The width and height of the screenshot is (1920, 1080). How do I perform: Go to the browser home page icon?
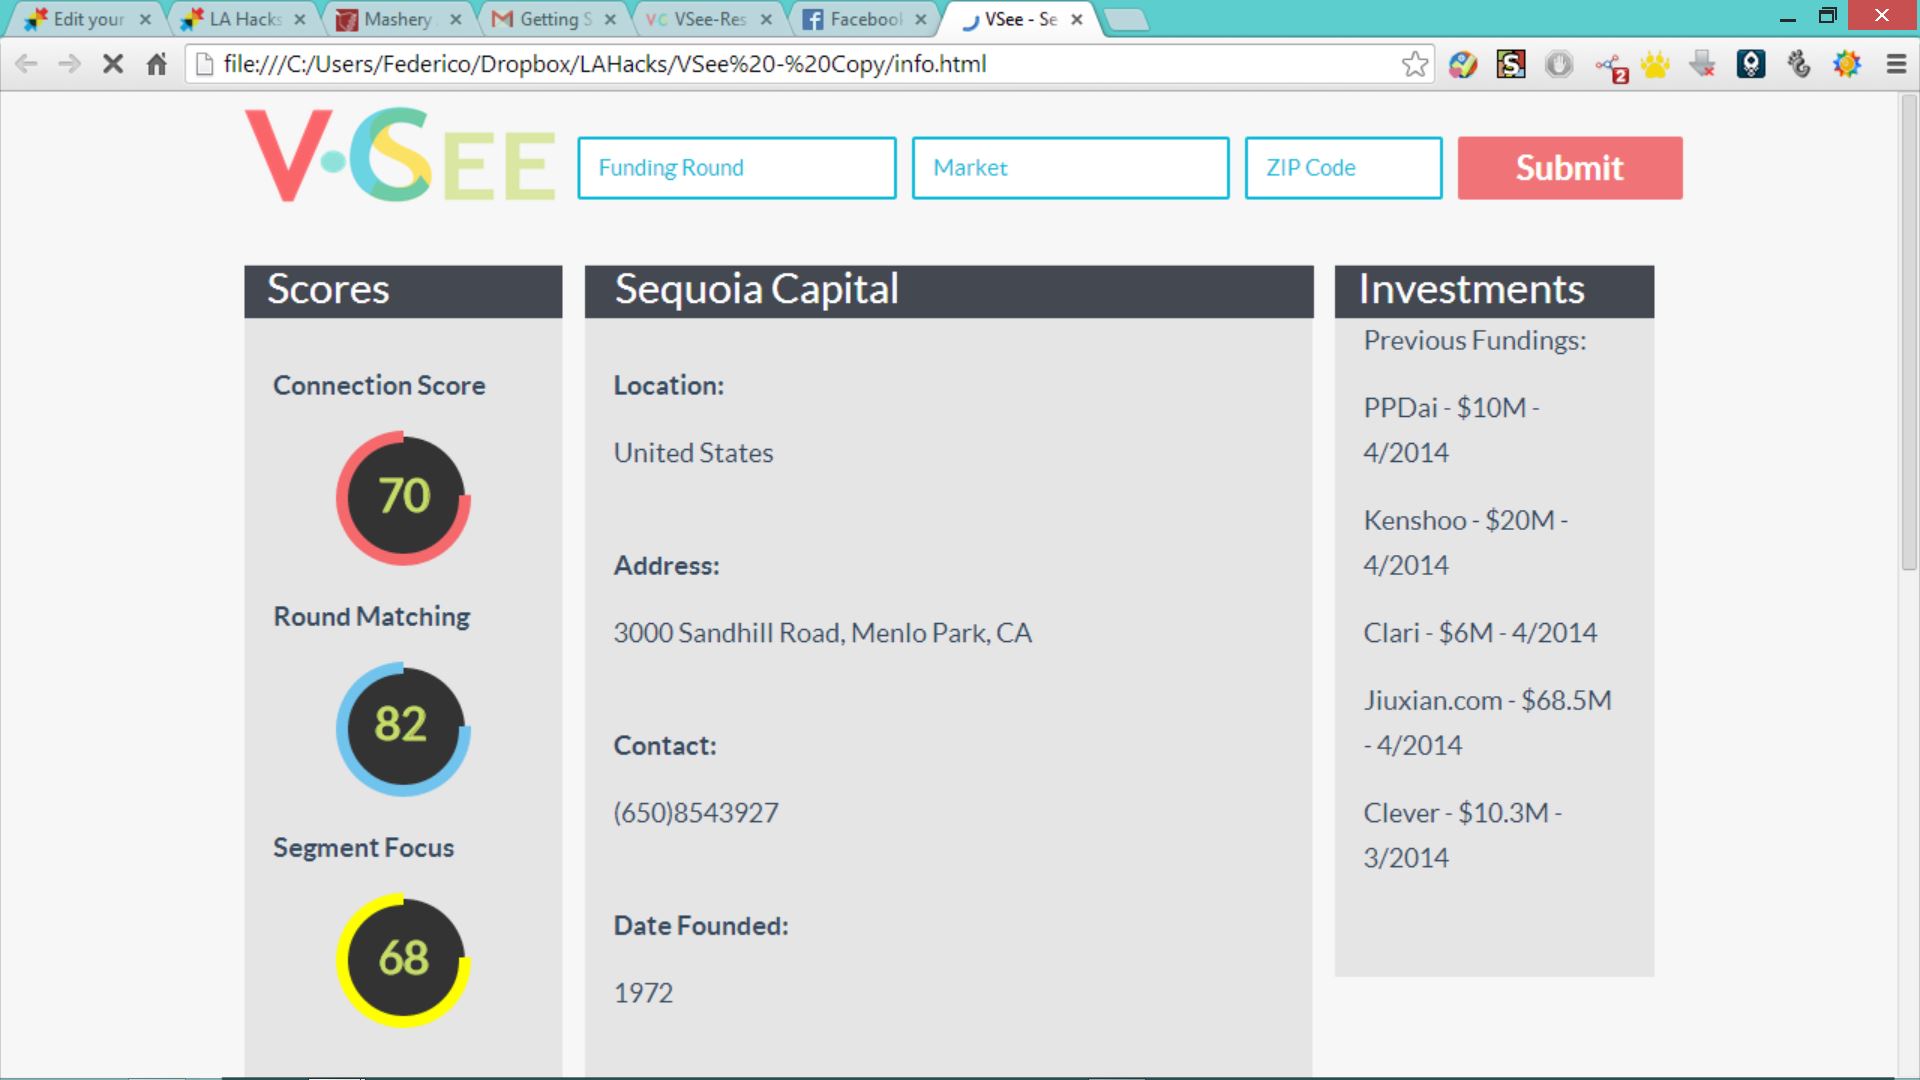(x=156, y=65)
